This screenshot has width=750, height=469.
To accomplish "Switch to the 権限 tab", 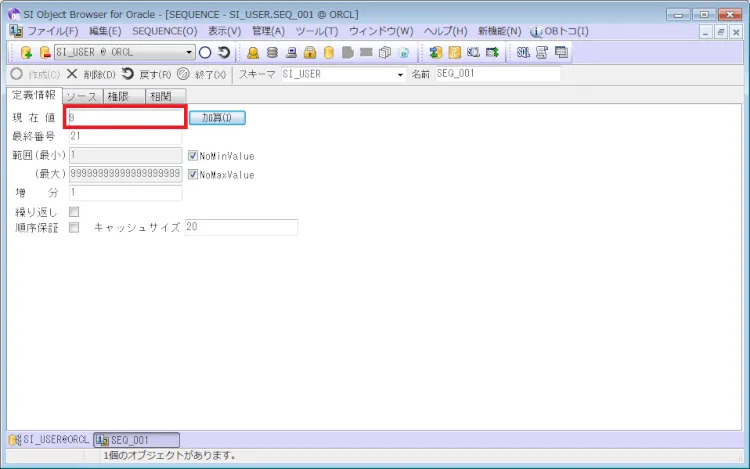I will pyautogui.click(x=124, y=96).
